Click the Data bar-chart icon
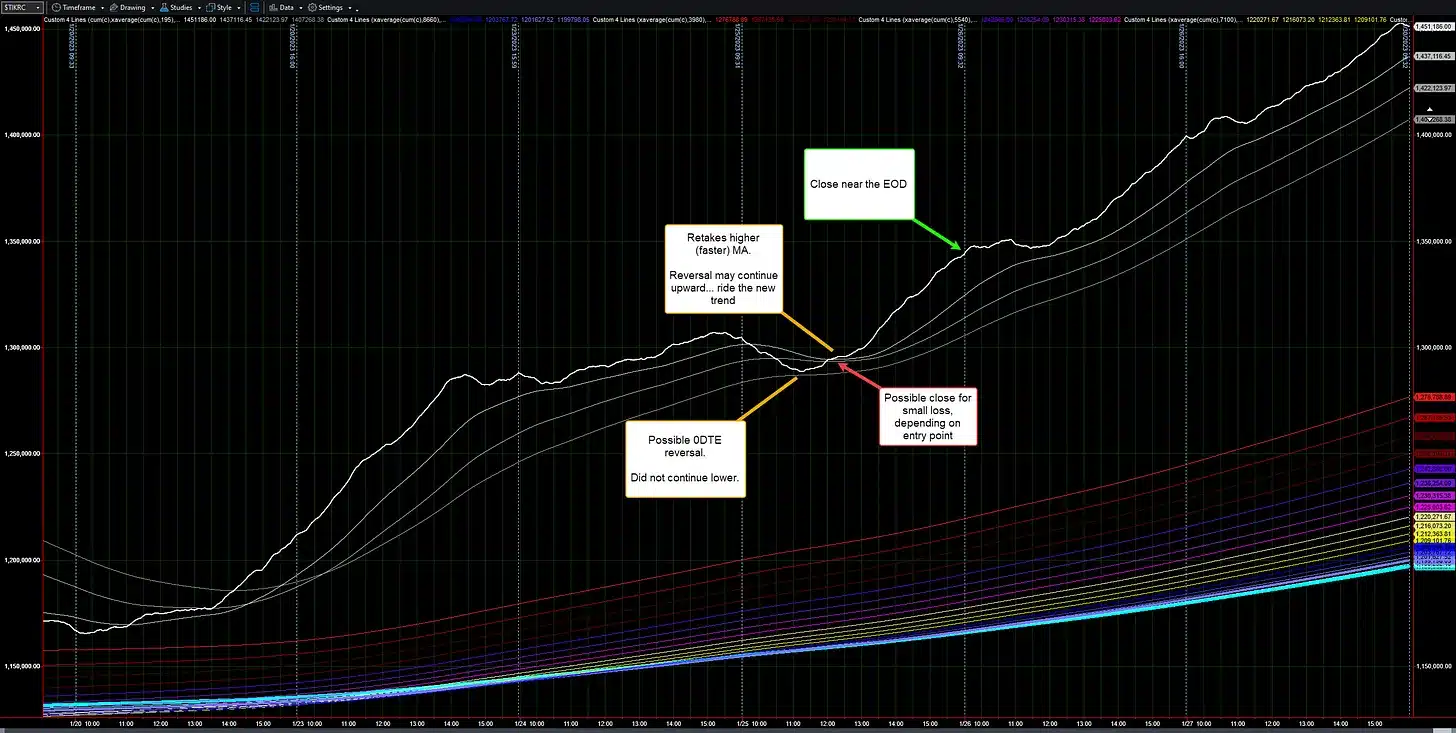 click(272, 7)
